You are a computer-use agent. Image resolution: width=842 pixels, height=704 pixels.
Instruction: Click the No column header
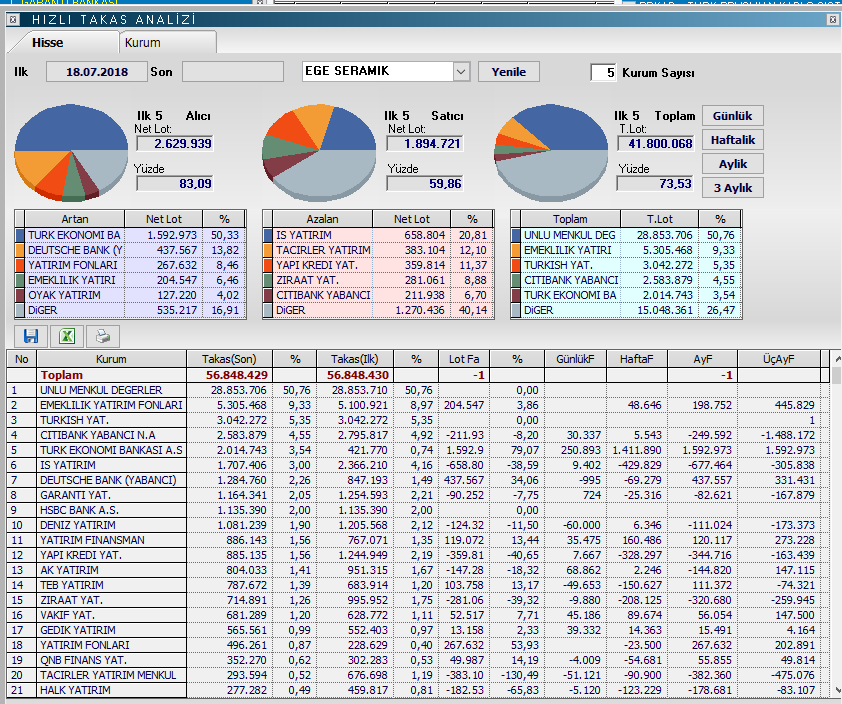(x=21, y=359)
